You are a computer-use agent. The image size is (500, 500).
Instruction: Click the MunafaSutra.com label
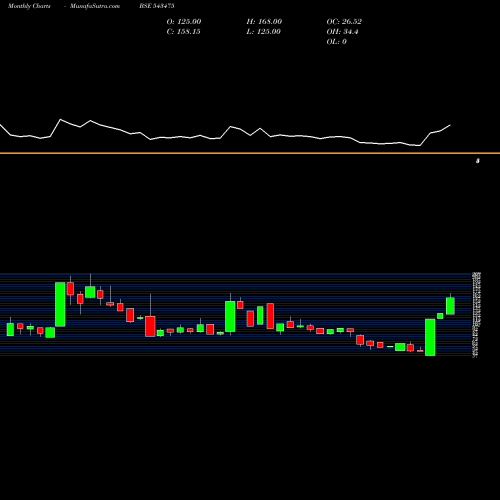click(95, 6)
